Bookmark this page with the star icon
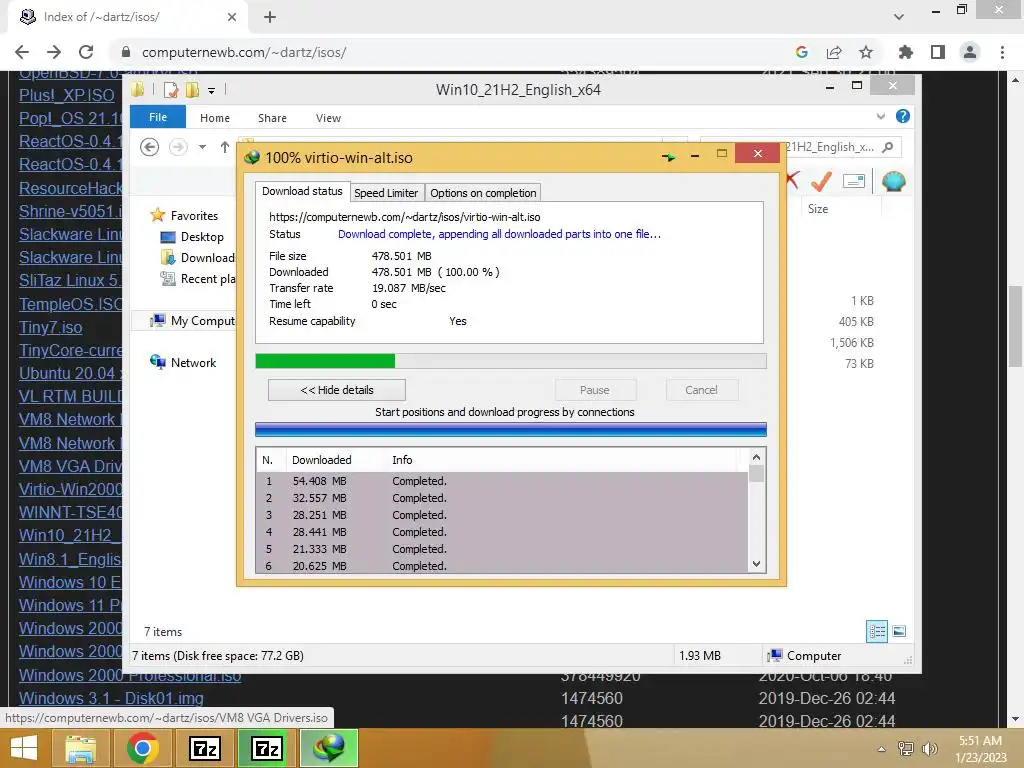 (x=866, y=52)
